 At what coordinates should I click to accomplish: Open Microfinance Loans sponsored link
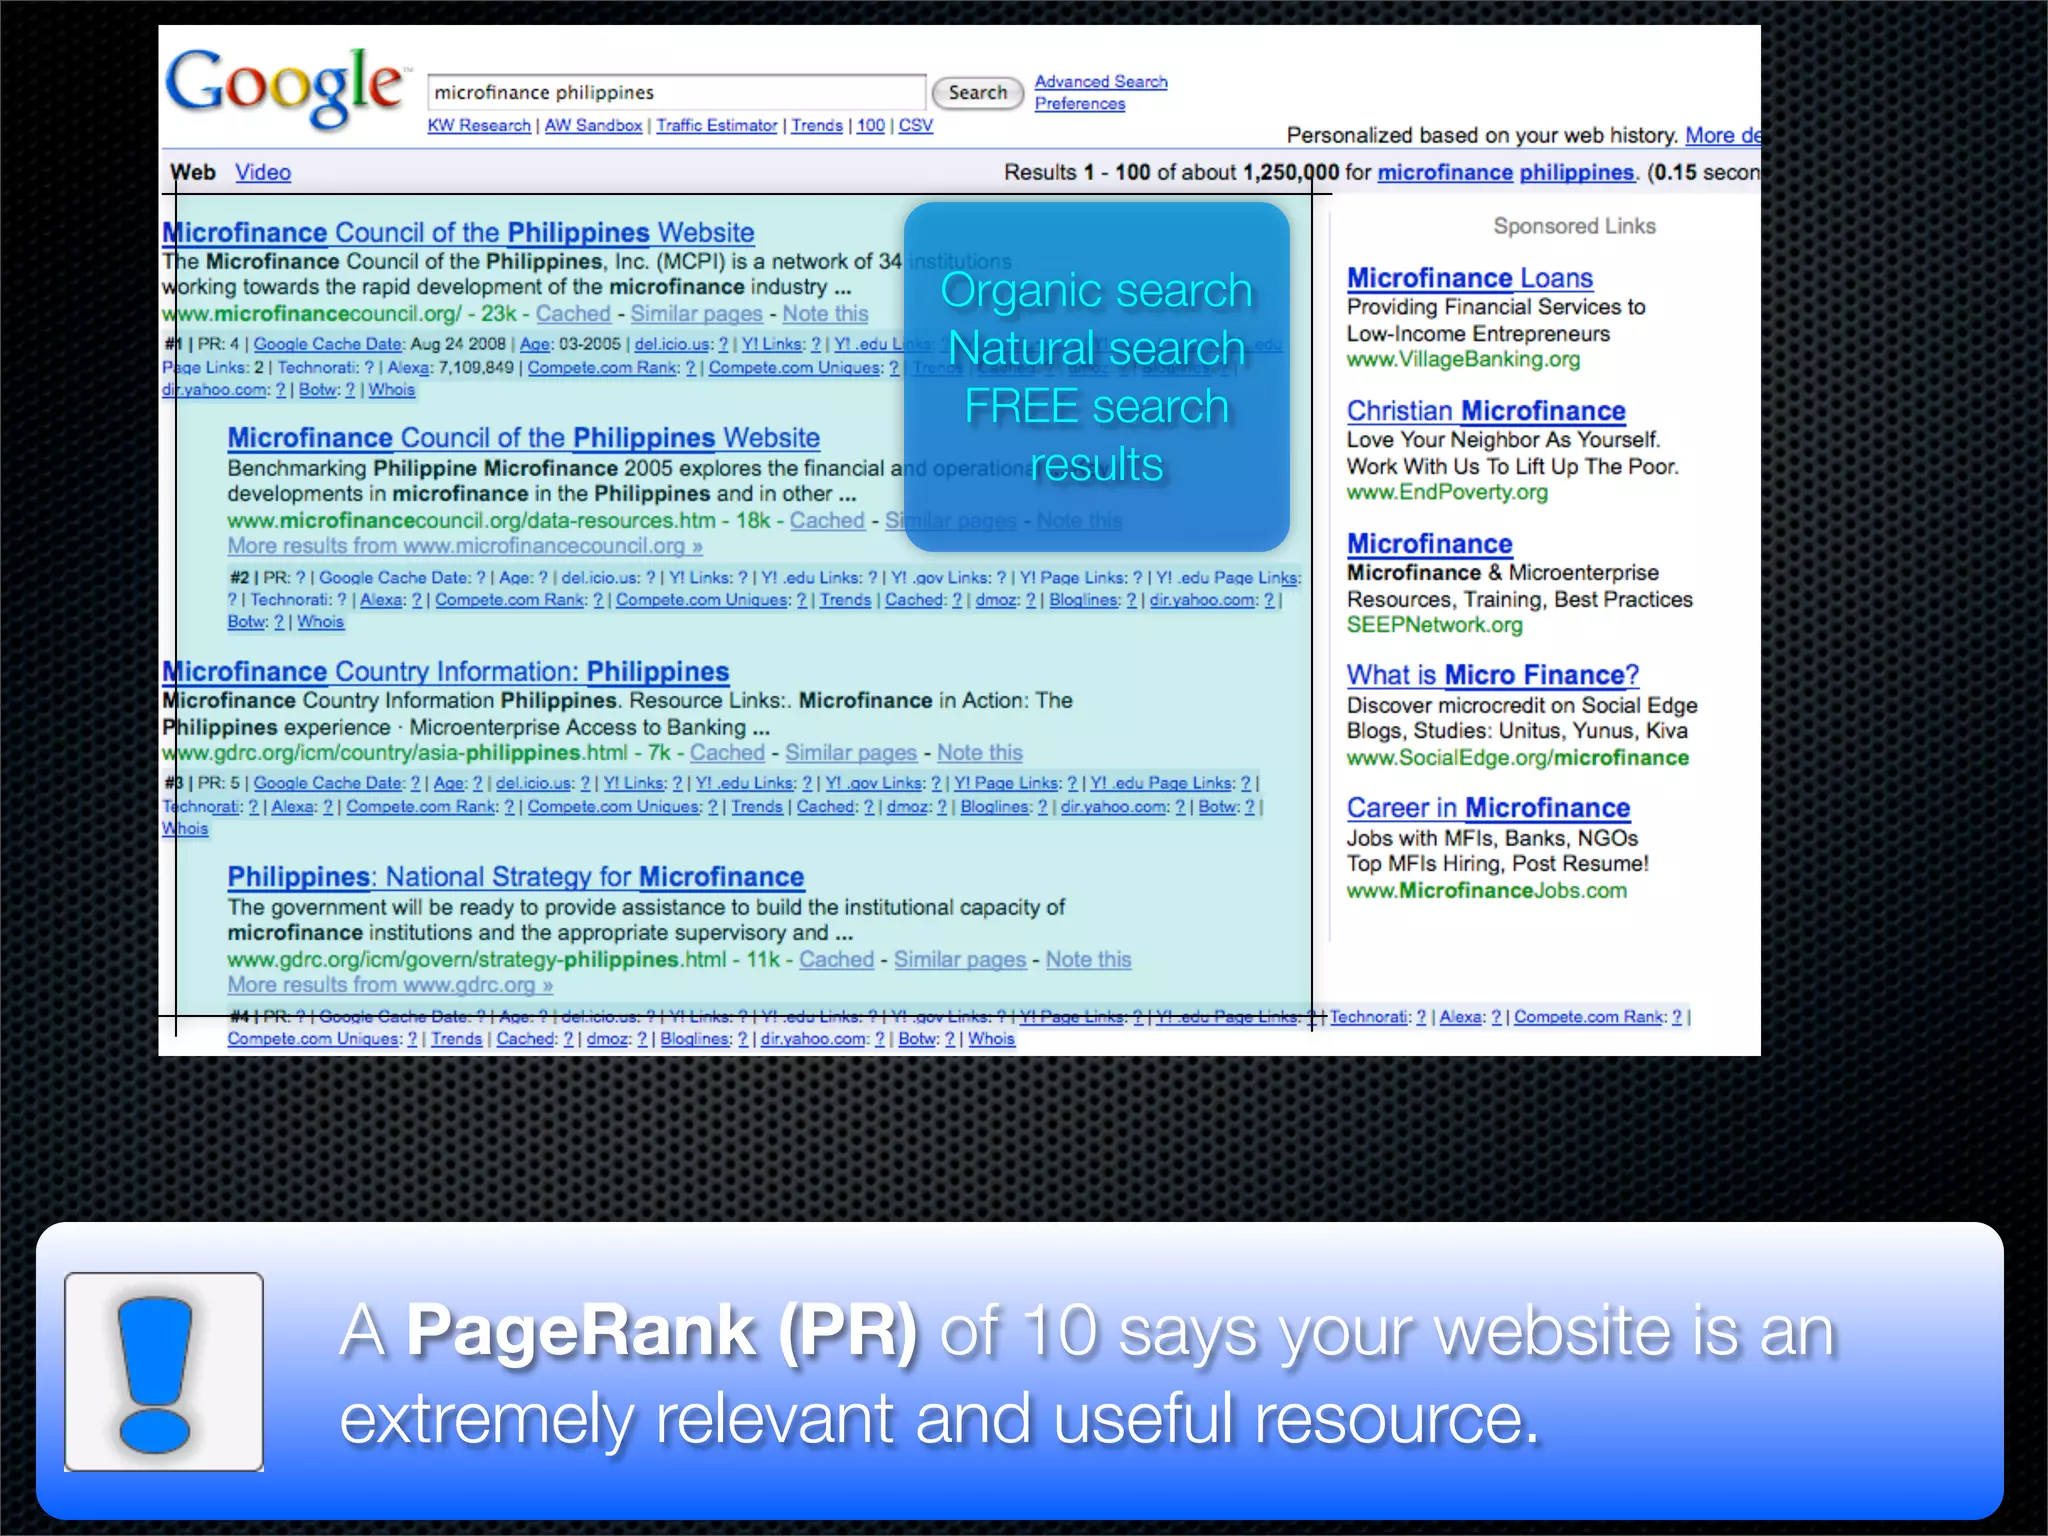click(1469, 278)
